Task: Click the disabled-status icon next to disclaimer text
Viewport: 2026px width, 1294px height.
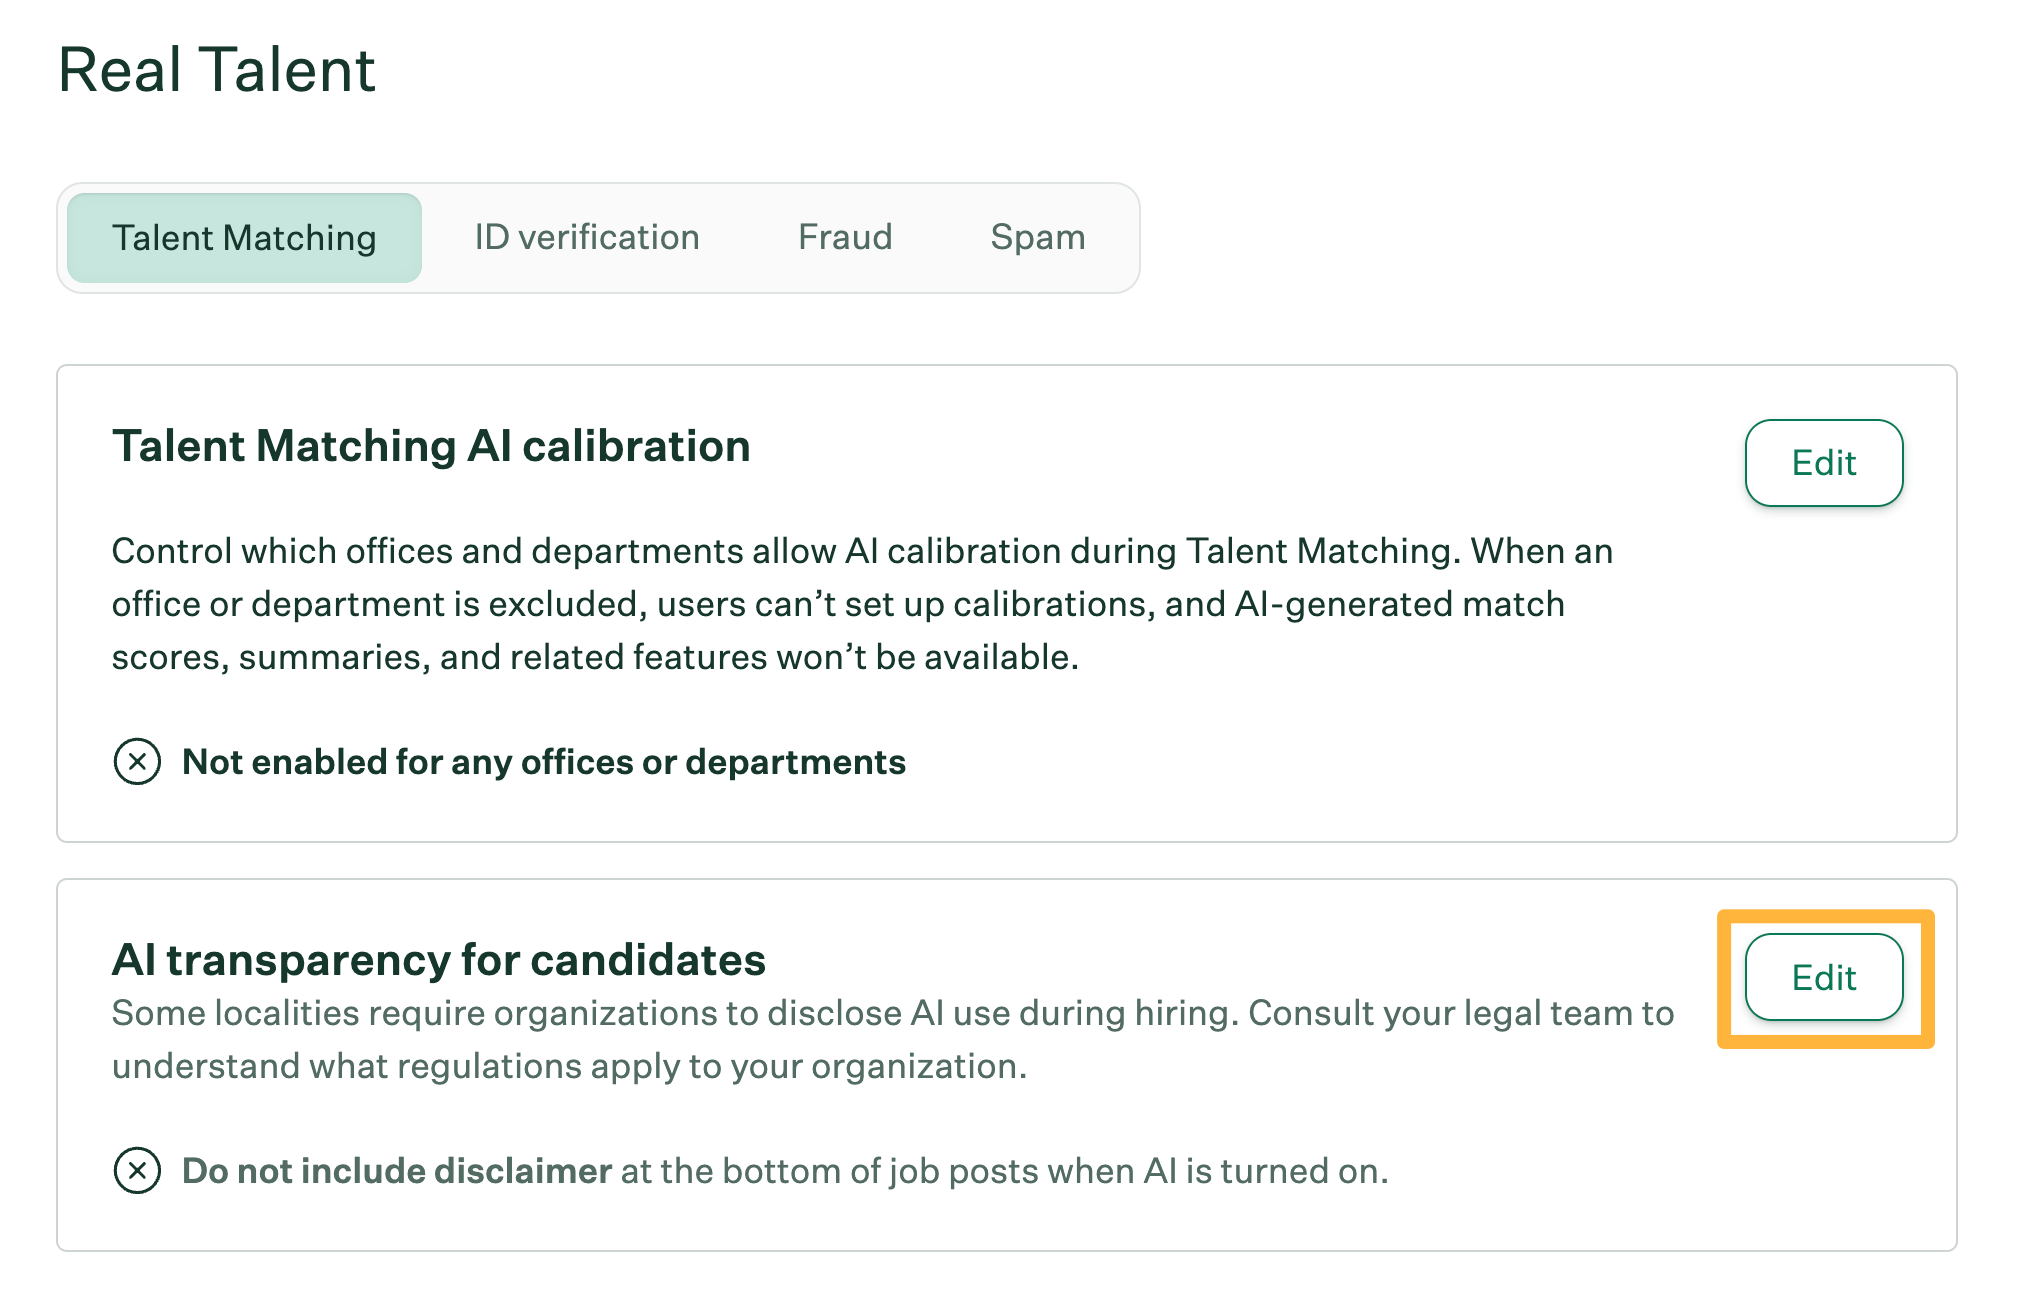Action: point(137,1170)
